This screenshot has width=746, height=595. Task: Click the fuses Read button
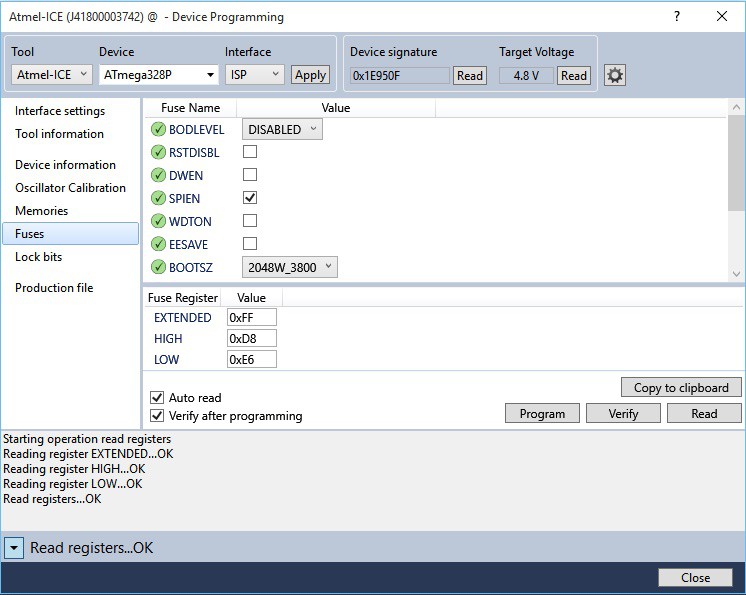pos(704,413)
